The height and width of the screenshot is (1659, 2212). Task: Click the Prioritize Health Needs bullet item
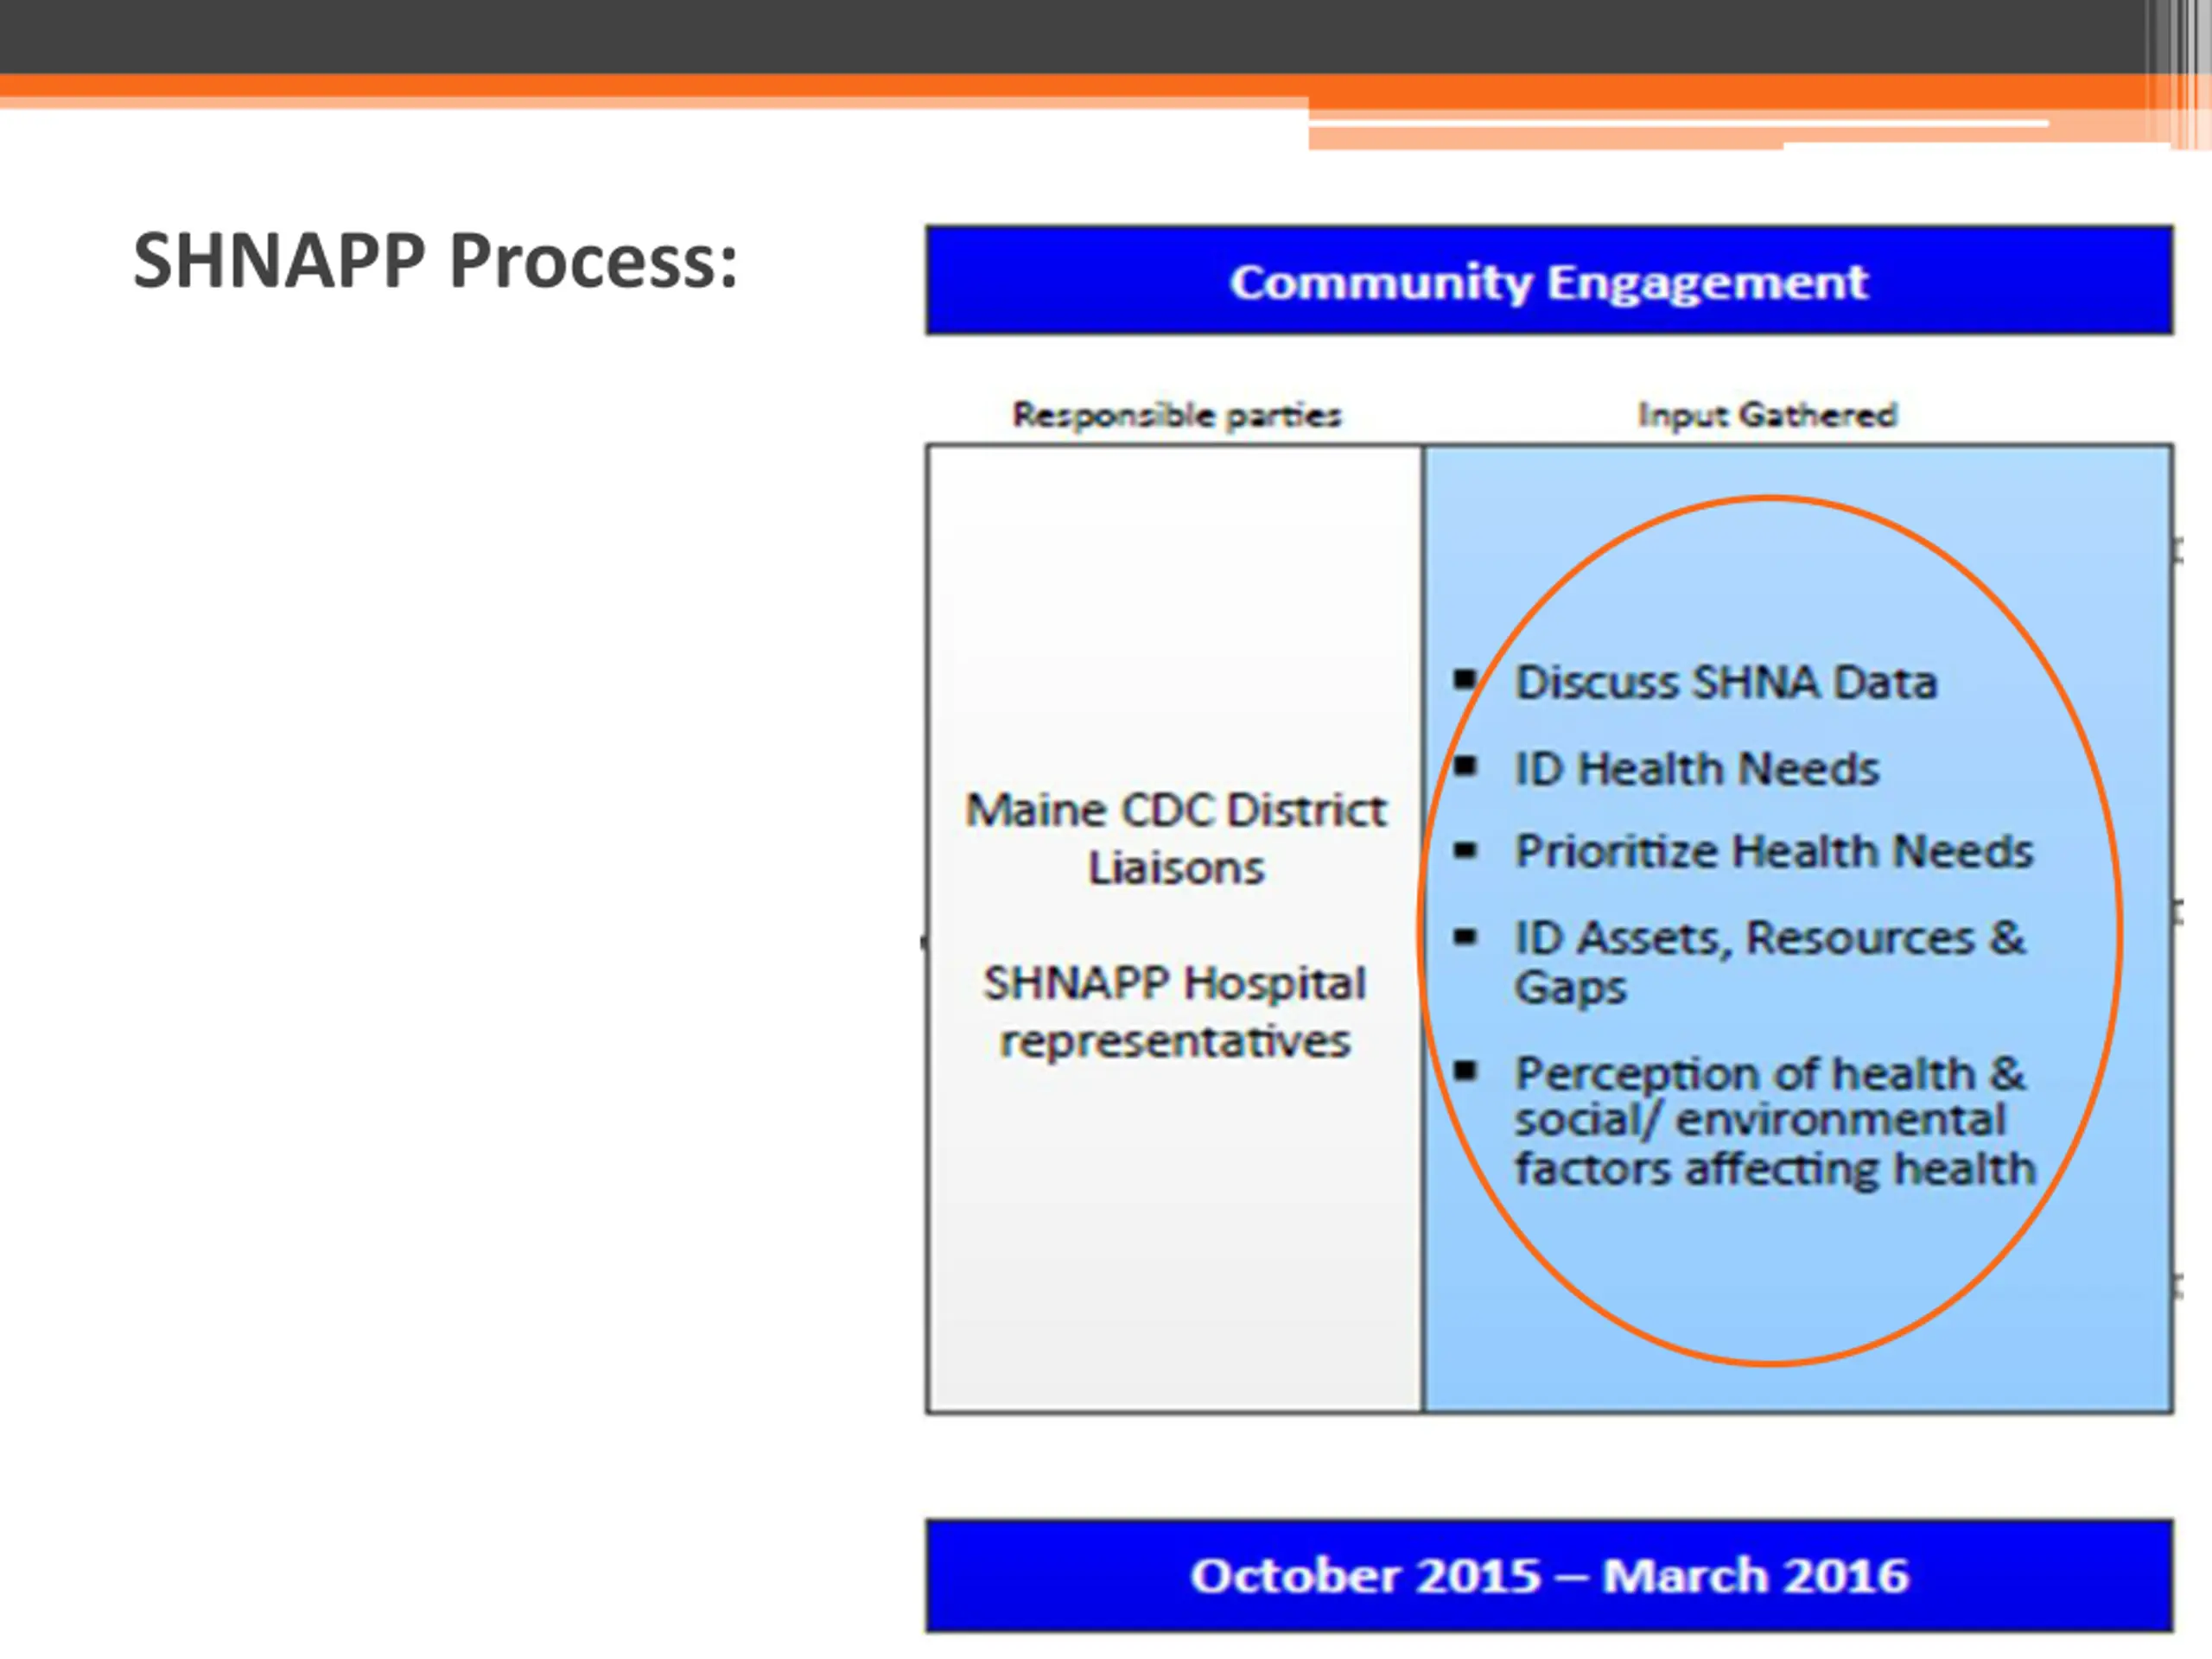coord(1774,852)
